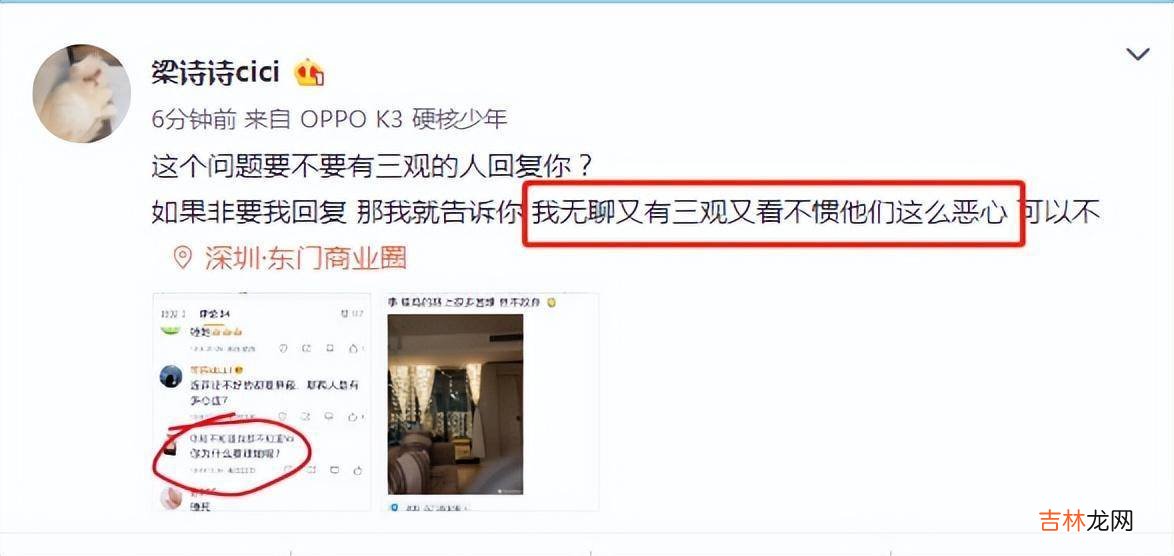Click the 梁诗诗cici profile avatar

[82, 94]
